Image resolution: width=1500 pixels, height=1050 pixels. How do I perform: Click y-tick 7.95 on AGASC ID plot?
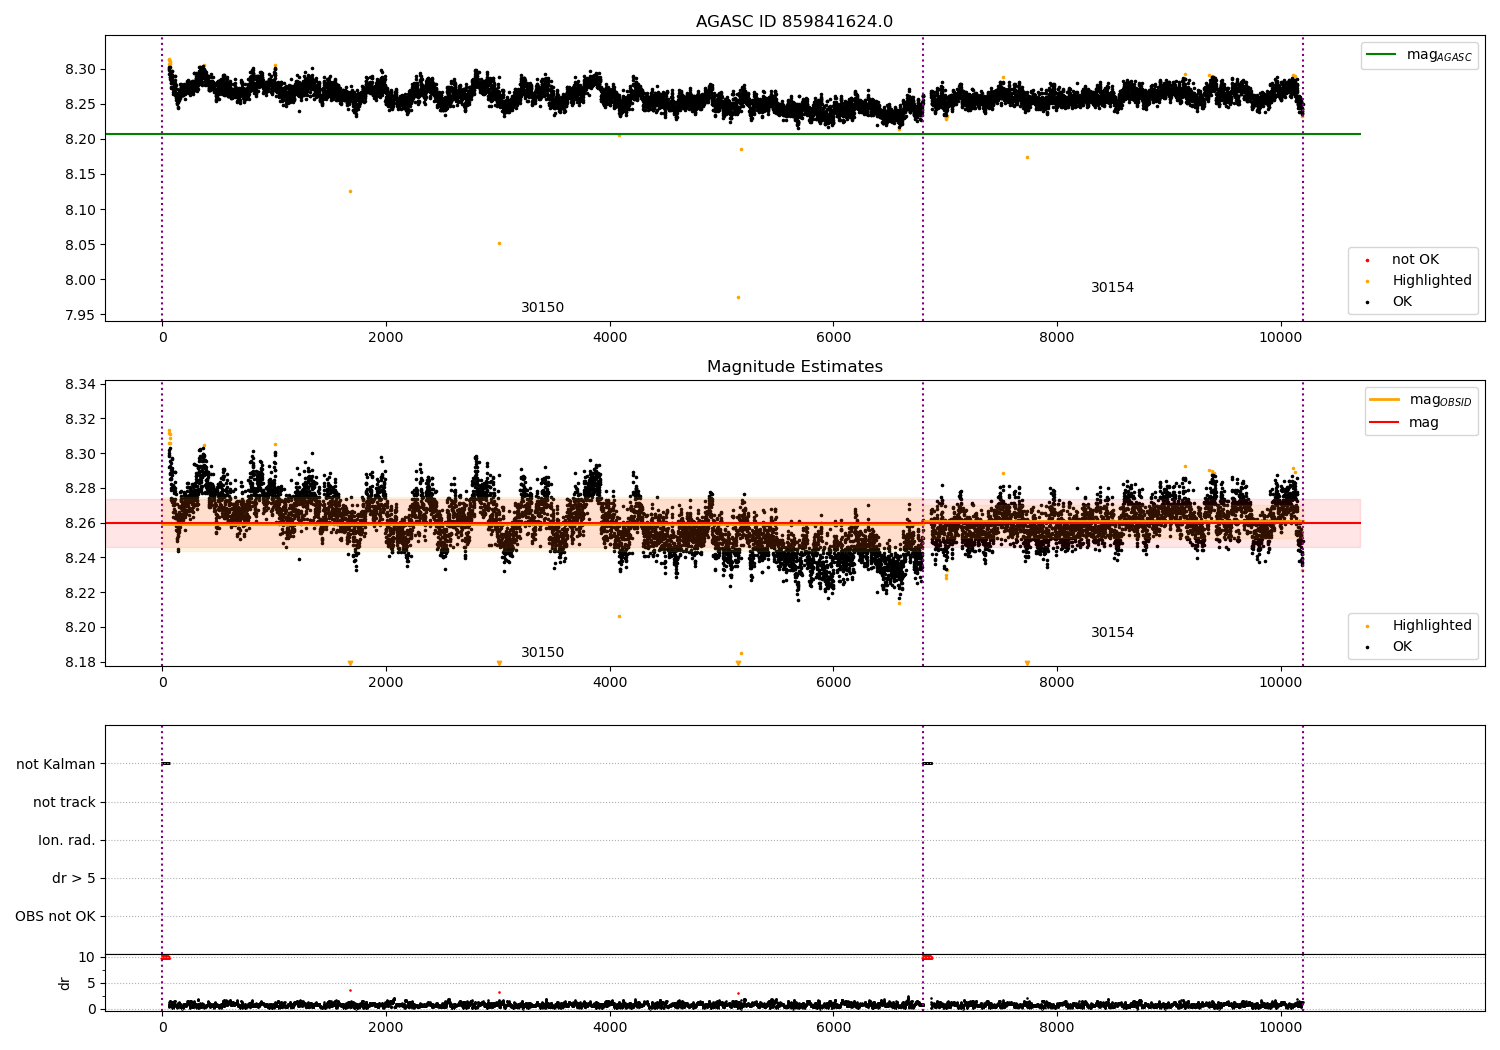pyautogui.click(x=79, y=315)
